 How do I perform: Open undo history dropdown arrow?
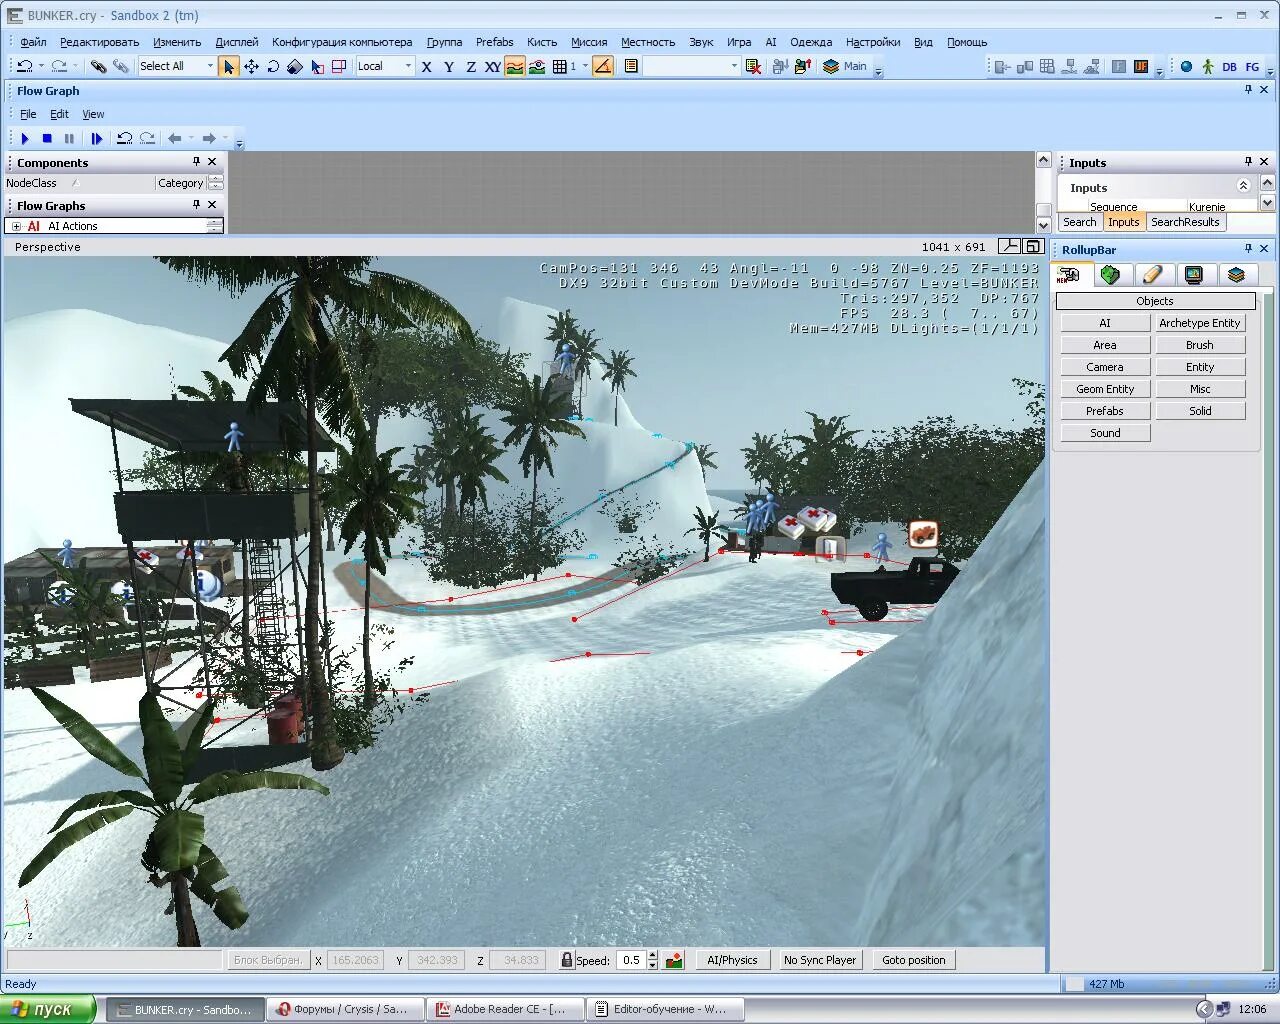(x=41, y=66)
